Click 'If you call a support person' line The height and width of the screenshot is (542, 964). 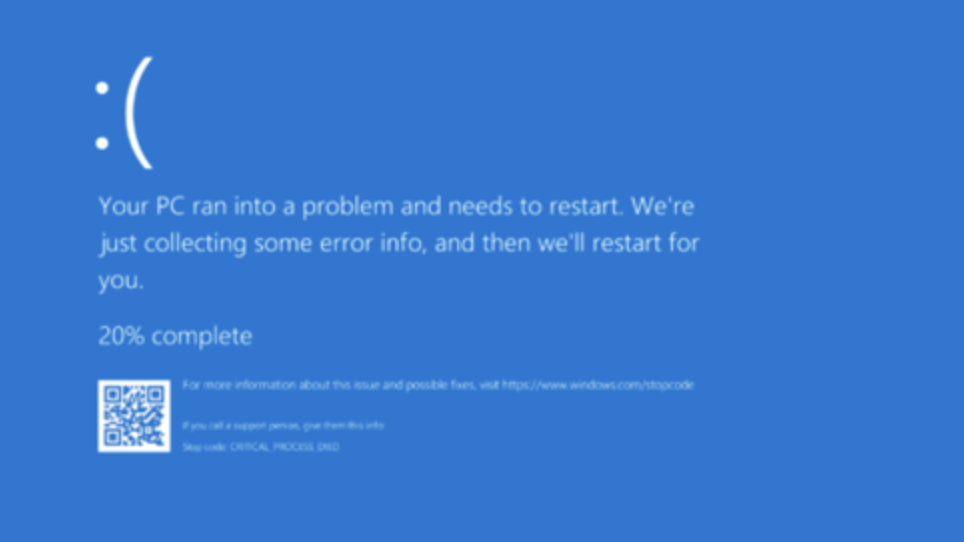click(283, 425)
